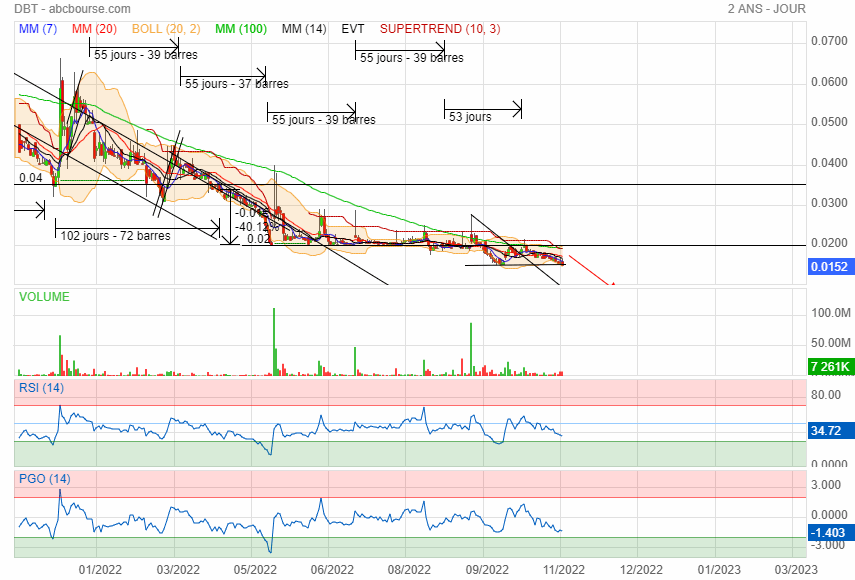Select the 7 261K volume badge
855x580 pixels.
(829, 366)
